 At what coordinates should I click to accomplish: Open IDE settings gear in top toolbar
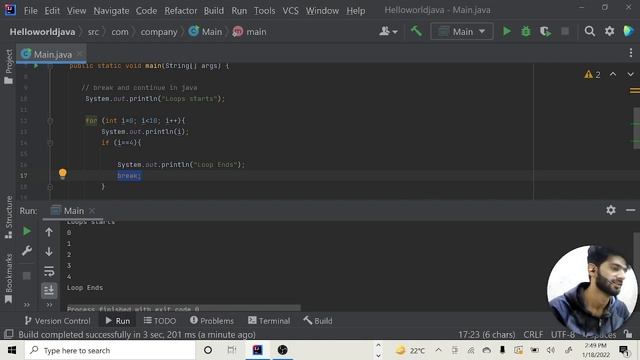(609, 31)
